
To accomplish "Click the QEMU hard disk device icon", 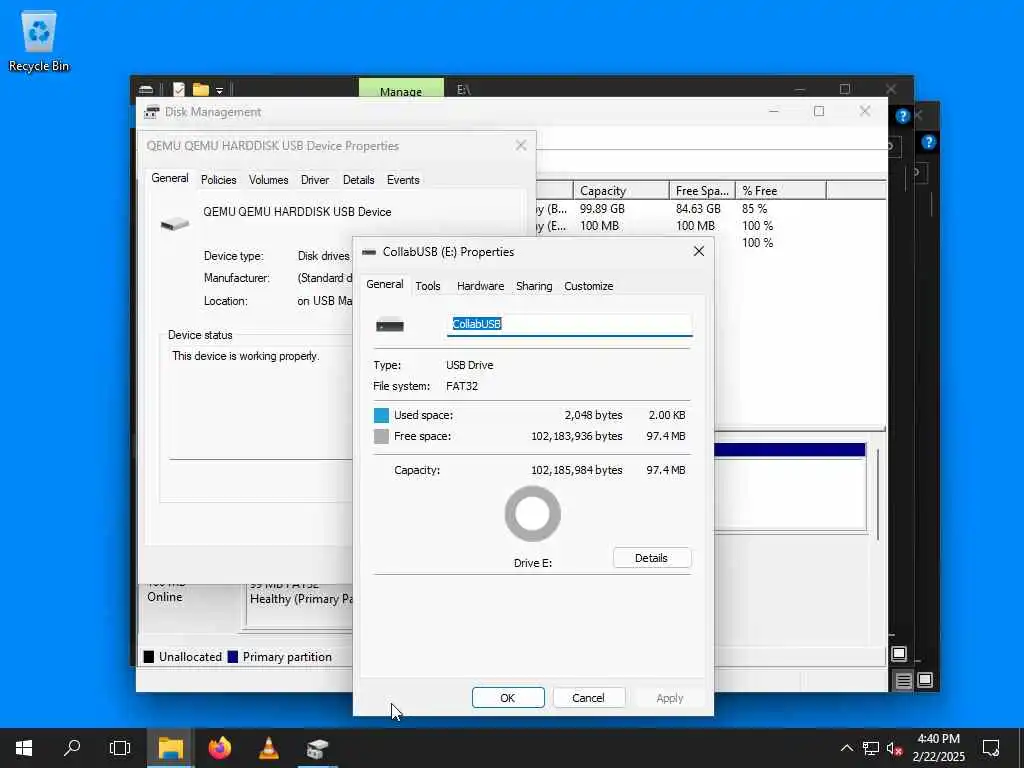I will click(174, 224).
